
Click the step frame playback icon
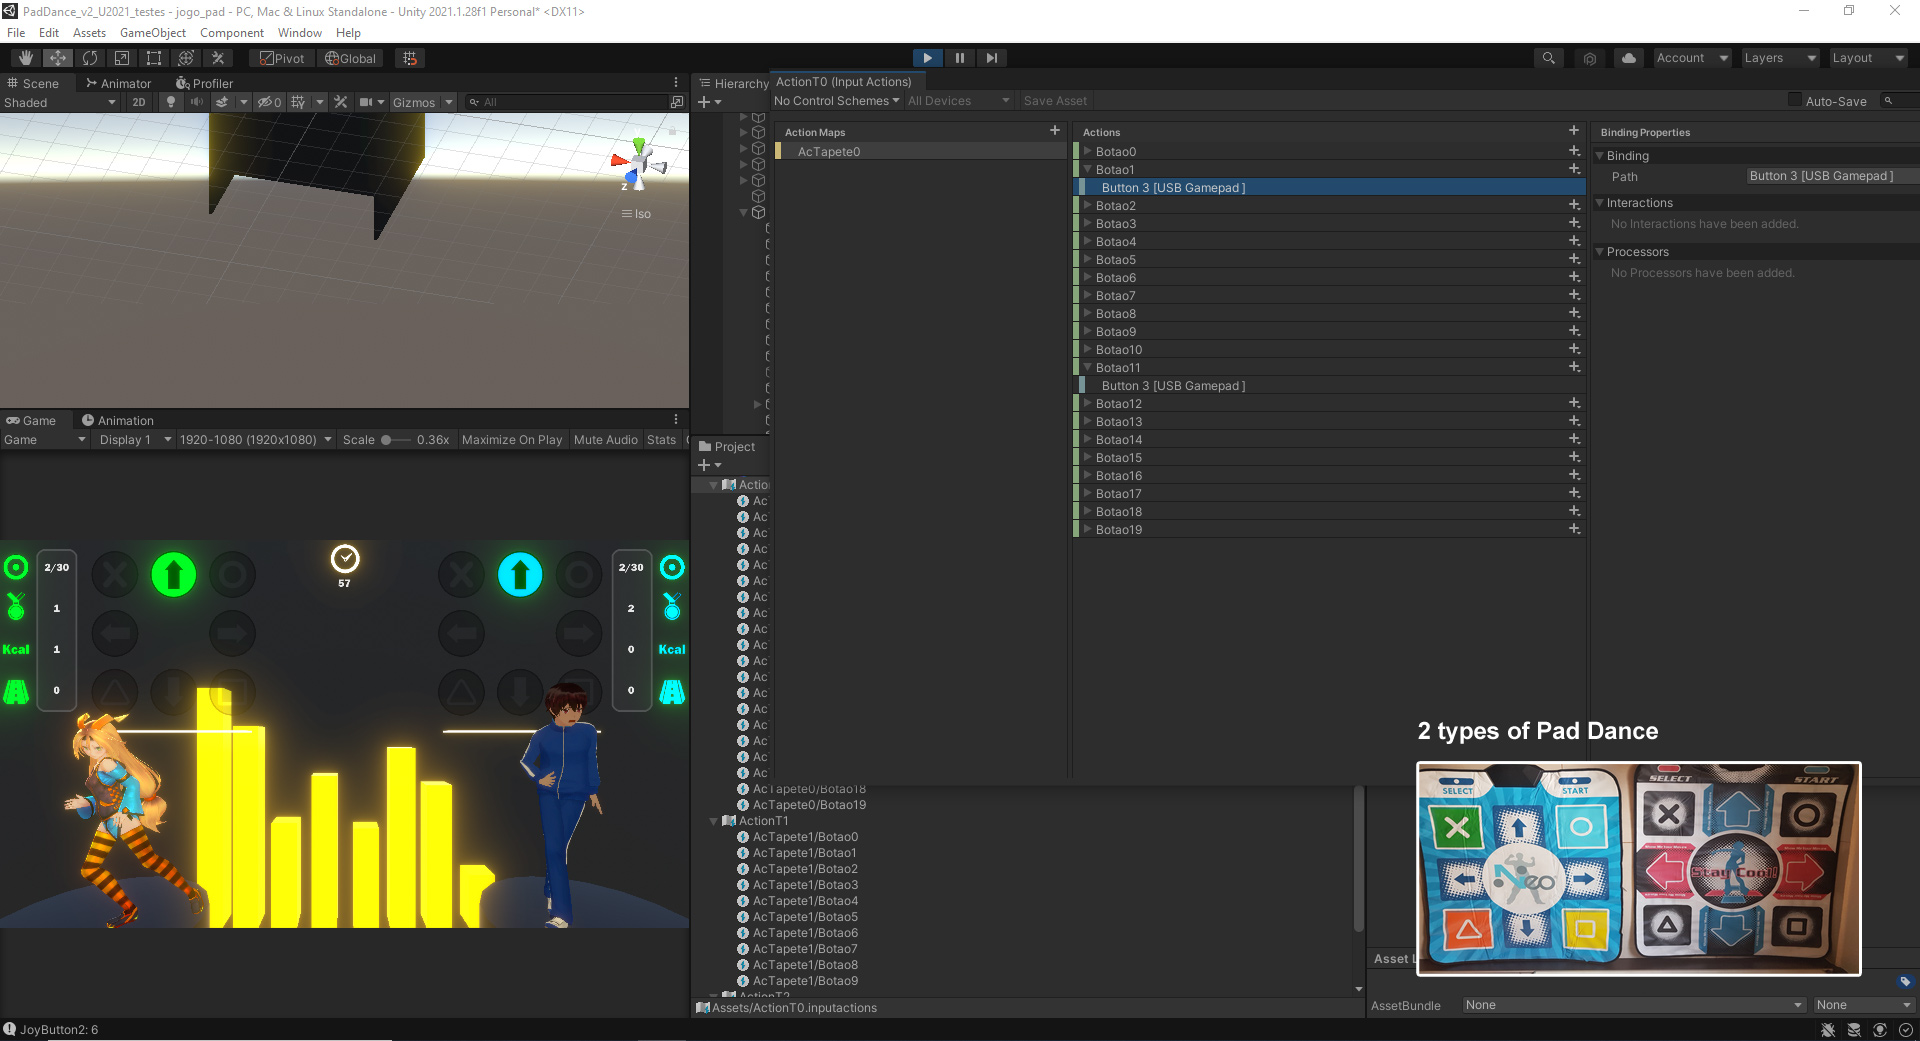pyautogui.click(x=991, y=58)
